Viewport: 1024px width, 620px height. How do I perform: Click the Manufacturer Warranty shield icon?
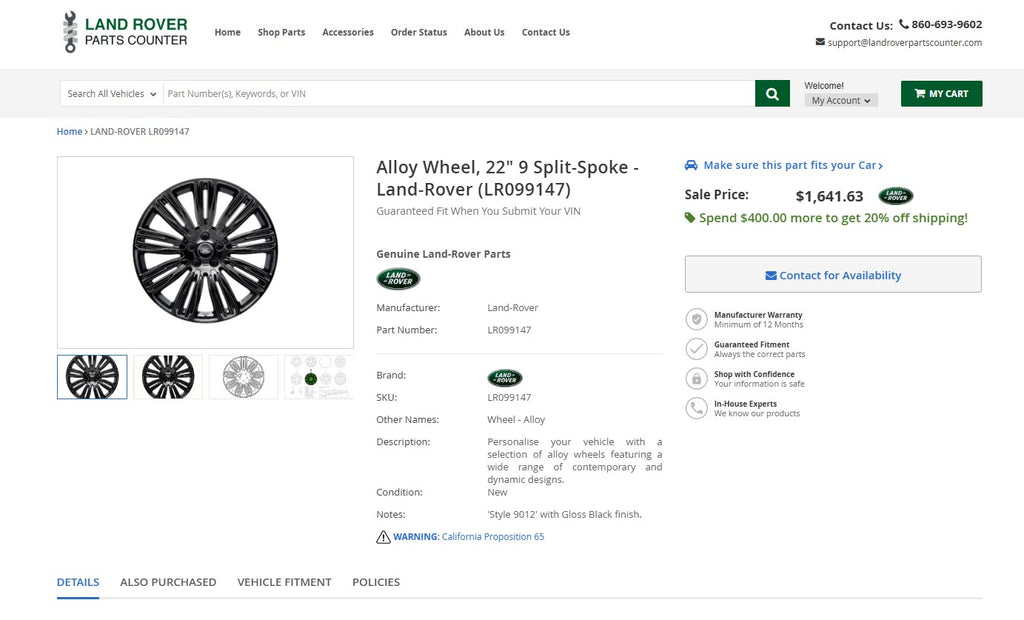[x=697, y=319]
